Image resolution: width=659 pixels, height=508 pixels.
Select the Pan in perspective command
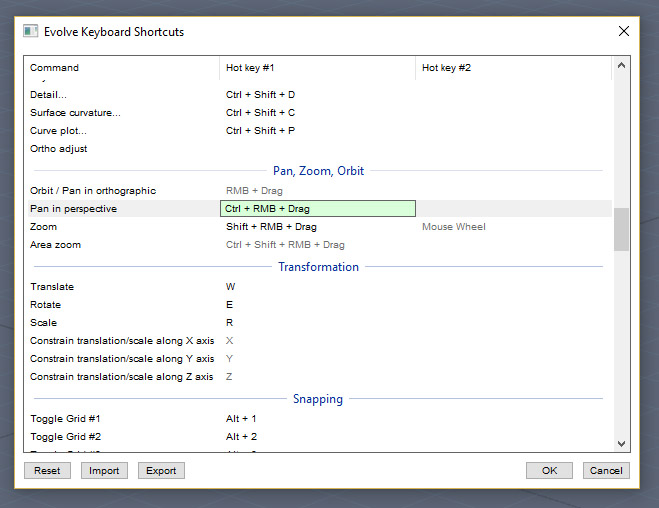tap(73, 209)
